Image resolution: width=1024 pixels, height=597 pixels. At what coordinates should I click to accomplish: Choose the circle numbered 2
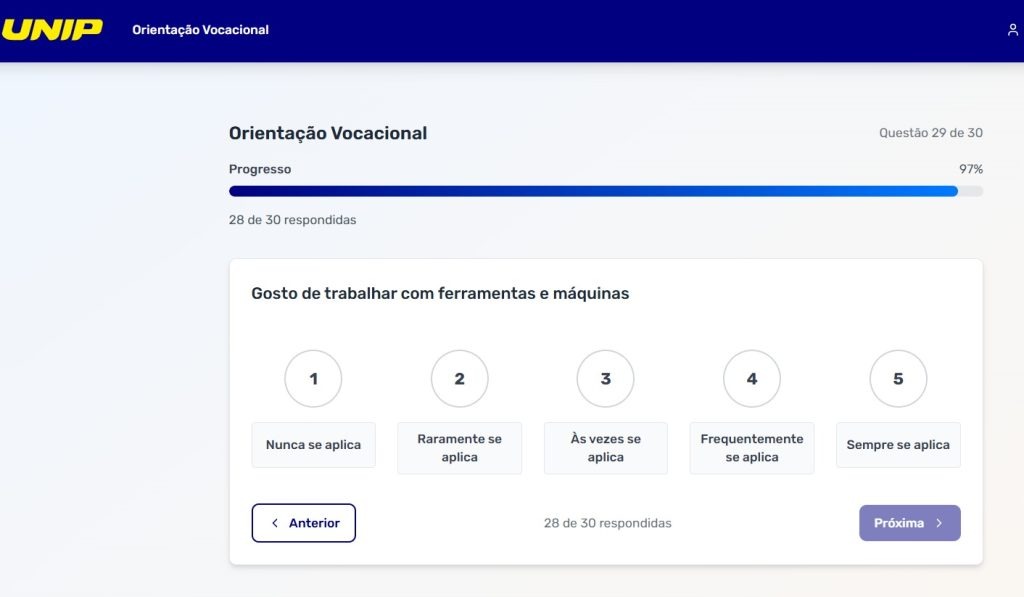459,379
